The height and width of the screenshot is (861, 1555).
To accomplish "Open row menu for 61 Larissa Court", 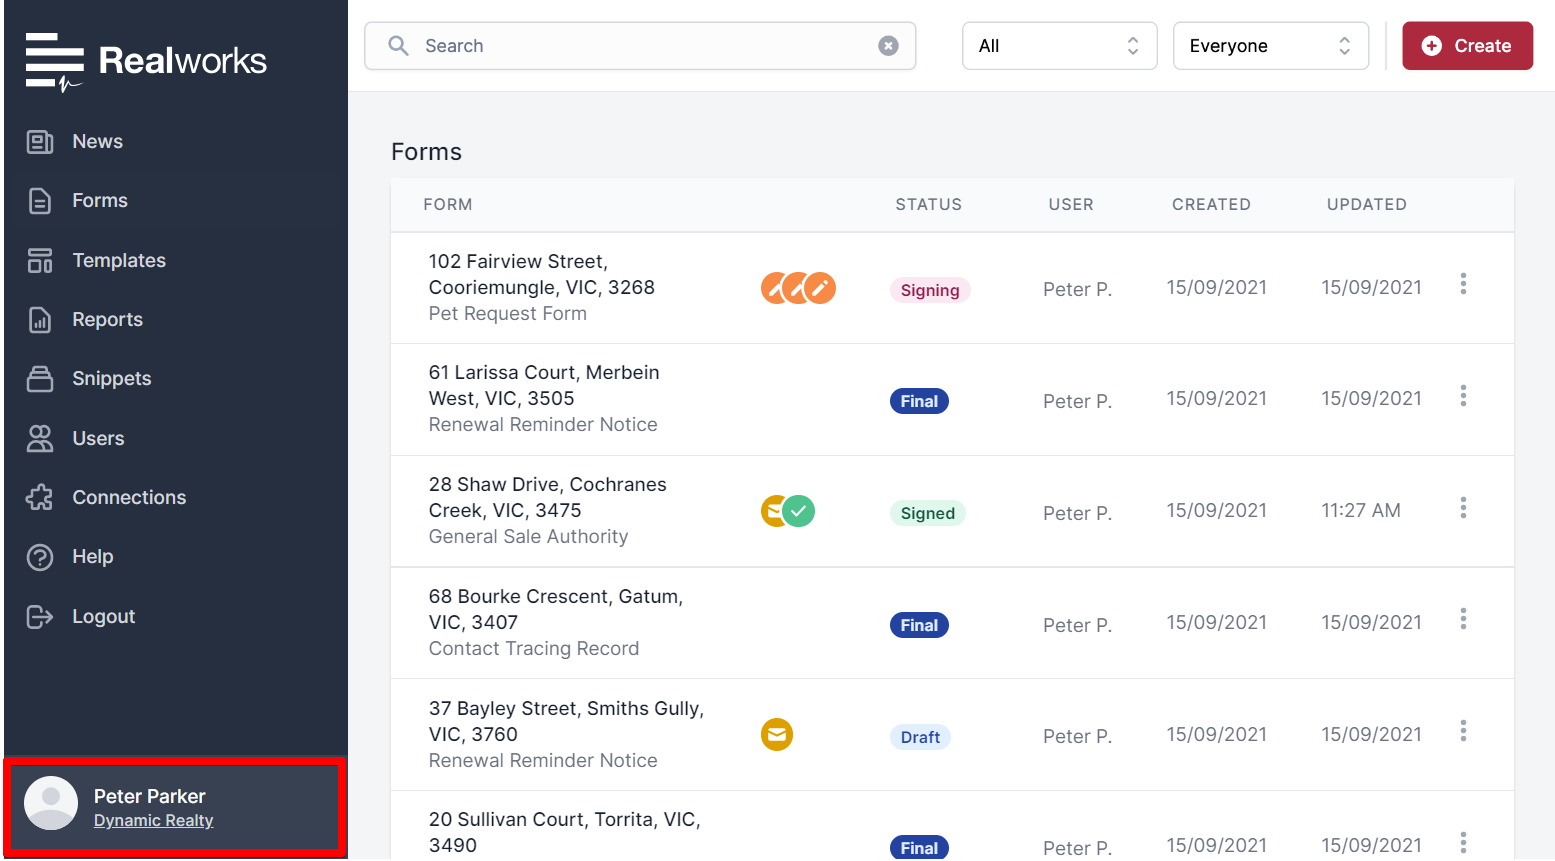I will pyautogui.click(x=1463, y=397).
